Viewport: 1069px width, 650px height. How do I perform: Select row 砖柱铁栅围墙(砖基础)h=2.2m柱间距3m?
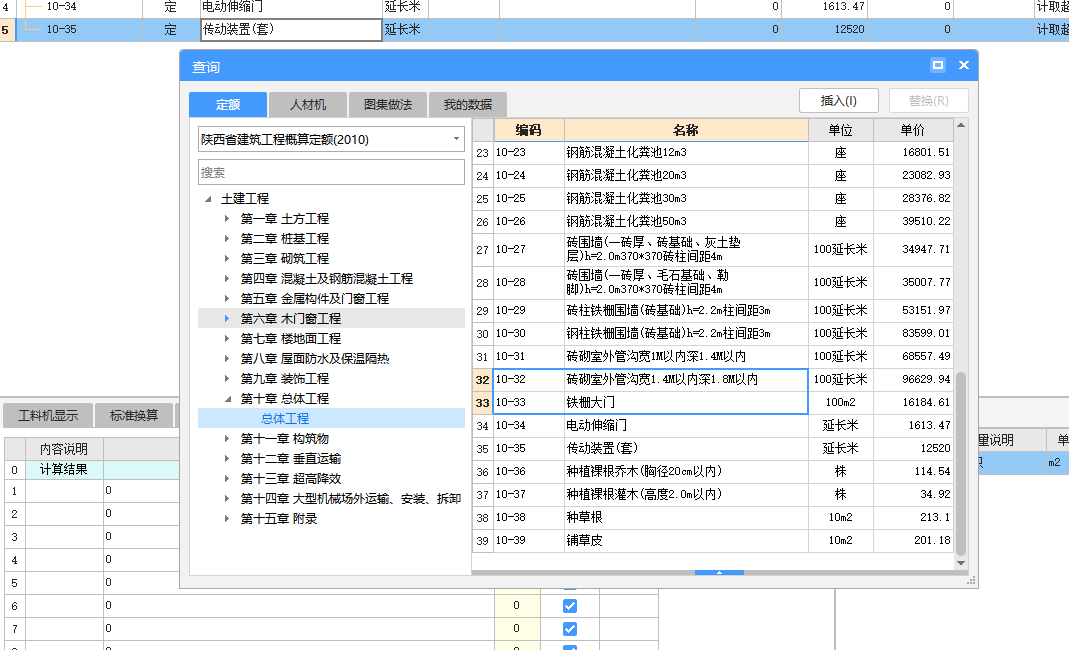[x=712, y=310]
